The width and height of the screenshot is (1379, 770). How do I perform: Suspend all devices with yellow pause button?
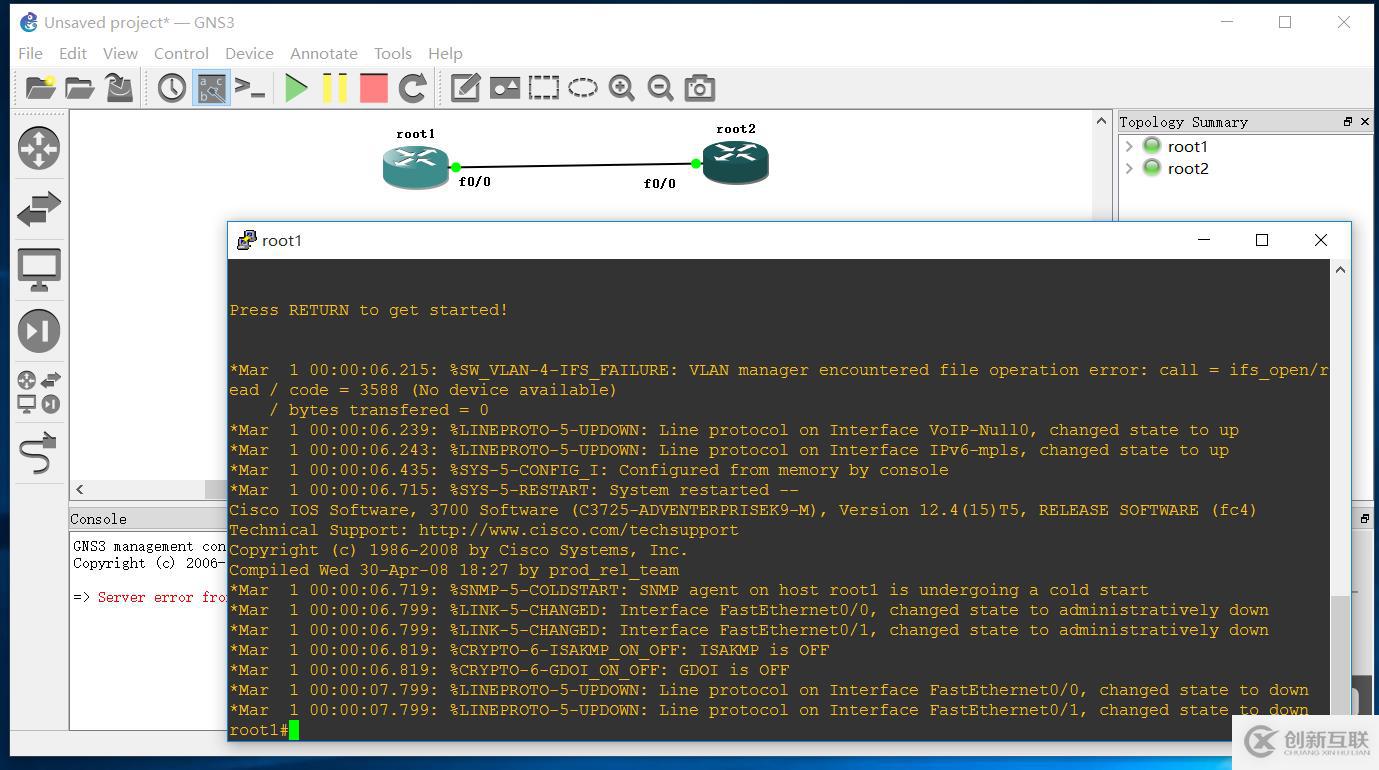(335, 88)
